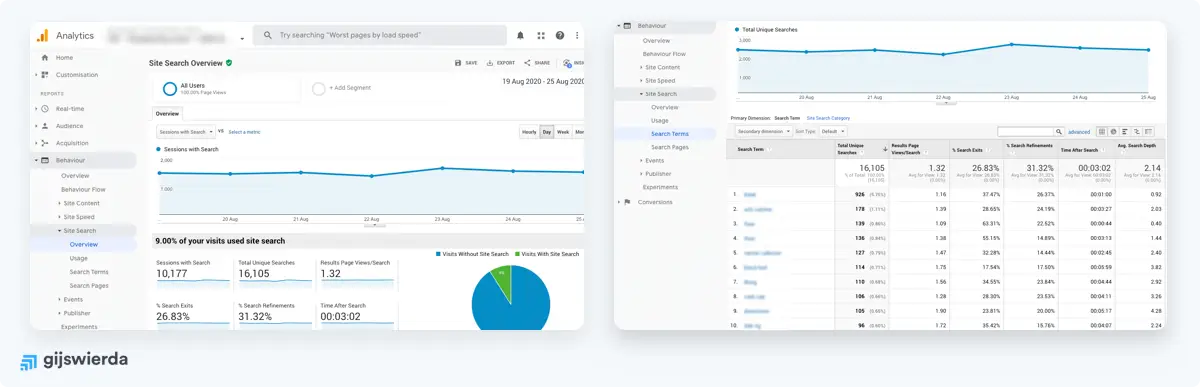This screenshot has width=1200, height=387.
Task: Open the notifications bell icon
Action: 520,35
